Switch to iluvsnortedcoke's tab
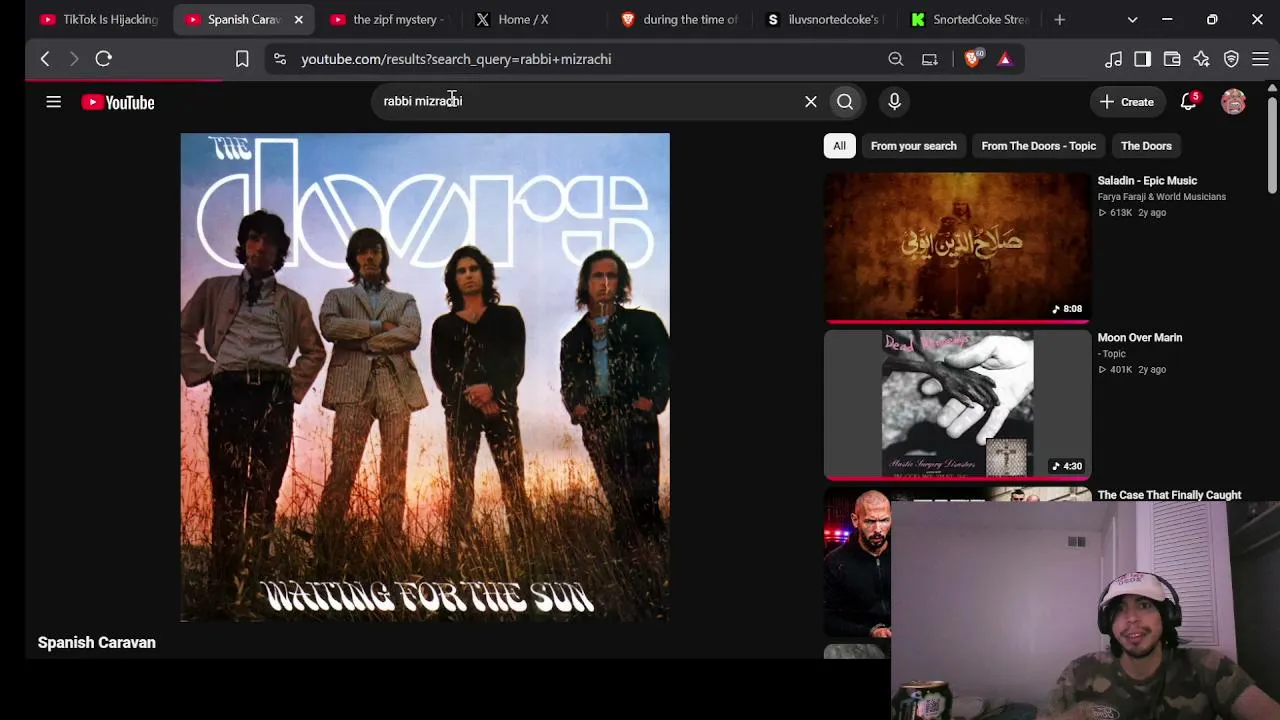Image resolution: width=1280 pixels, height=720 pixels. point(824,19)
